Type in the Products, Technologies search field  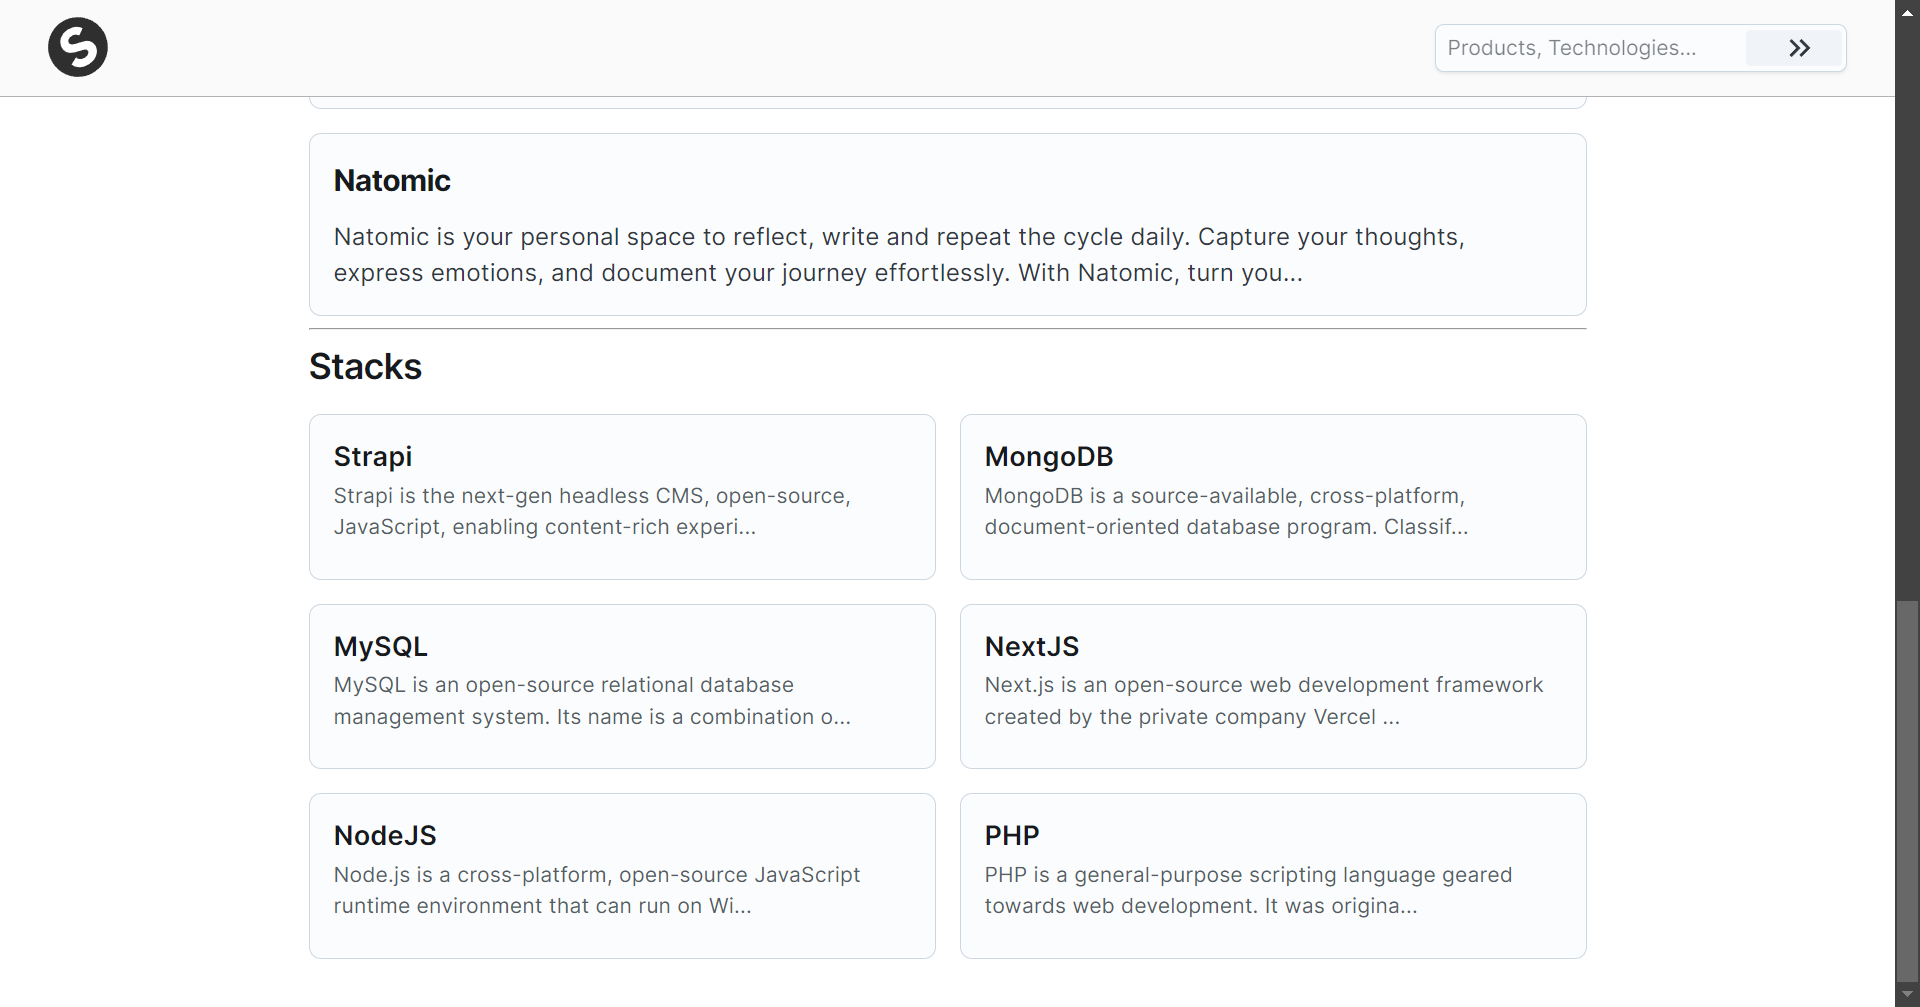click(1590, 48)
